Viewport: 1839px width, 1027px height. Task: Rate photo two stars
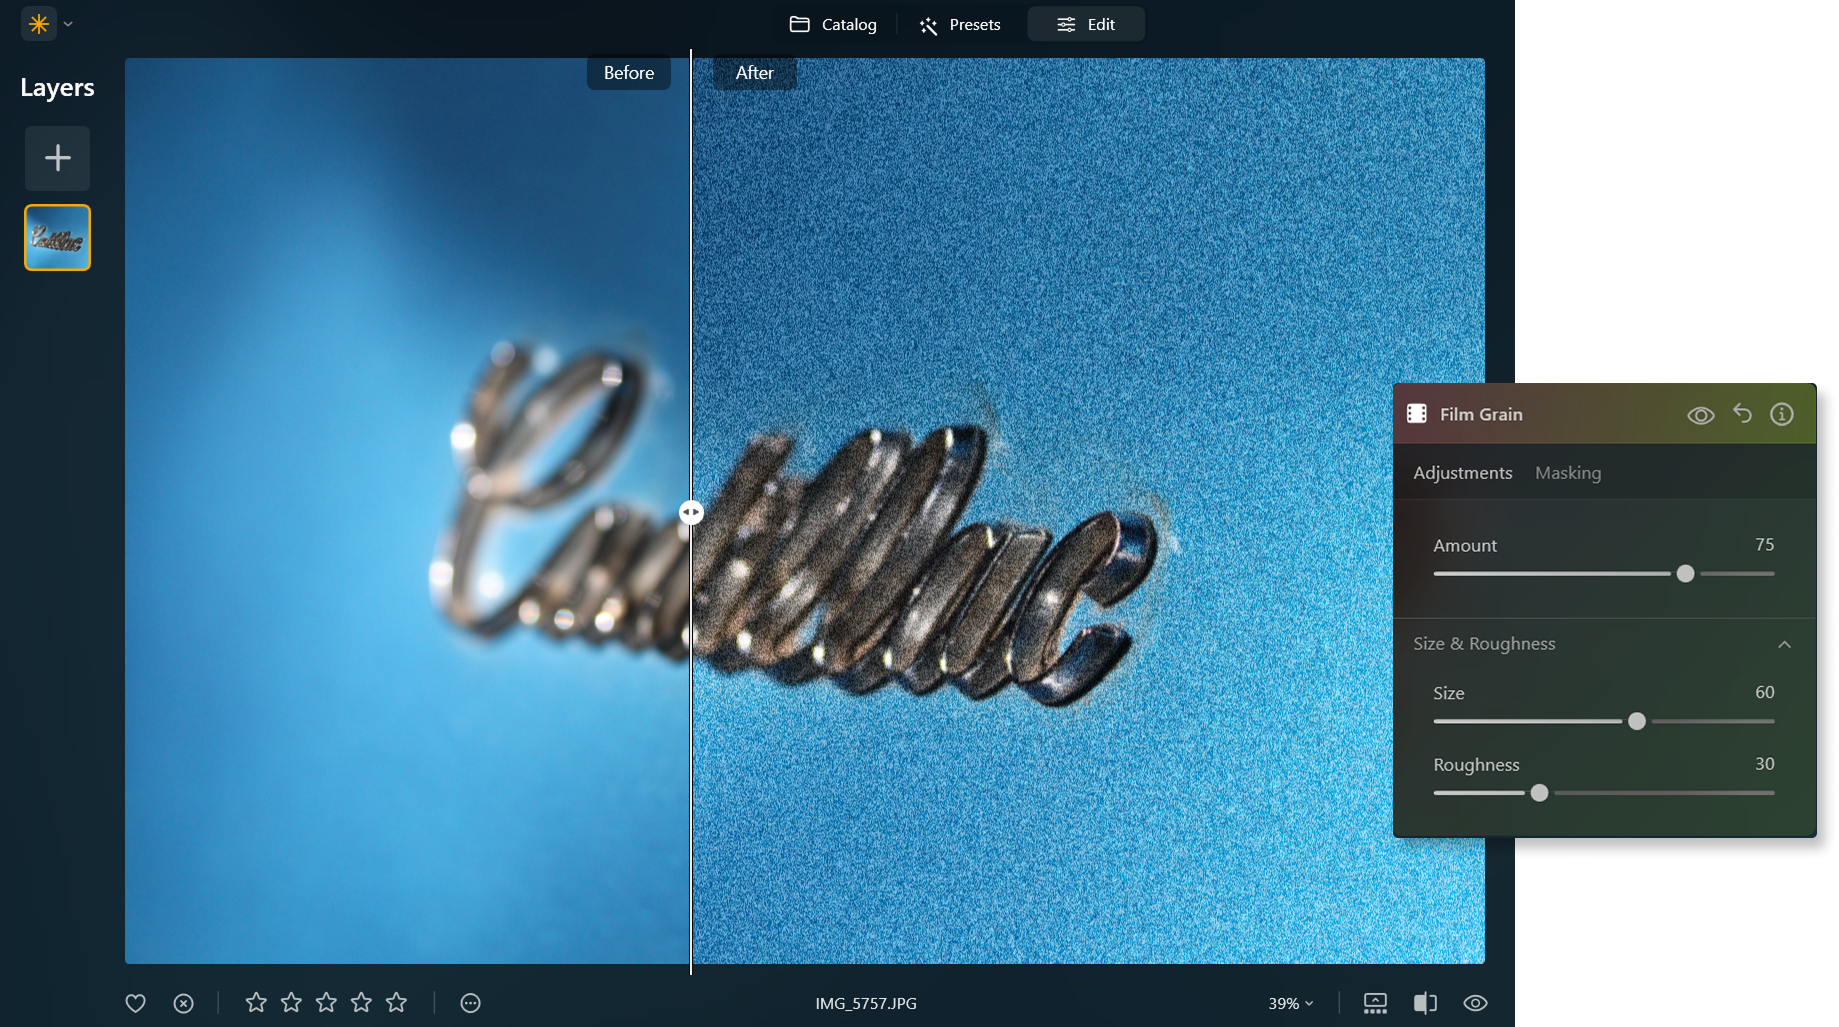291,1002
